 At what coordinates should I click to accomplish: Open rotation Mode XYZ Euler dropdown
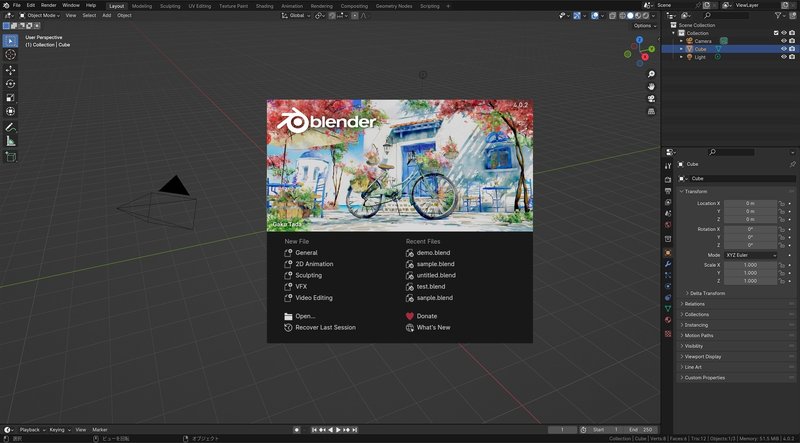tap(750, 255)
